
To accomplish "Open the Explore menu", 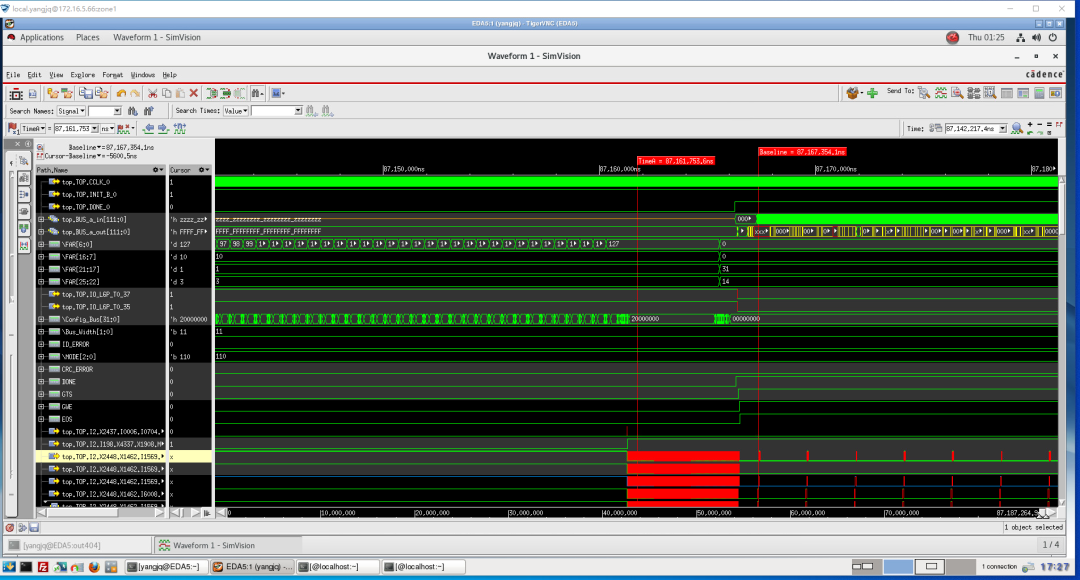I will (x=83, y=75).
